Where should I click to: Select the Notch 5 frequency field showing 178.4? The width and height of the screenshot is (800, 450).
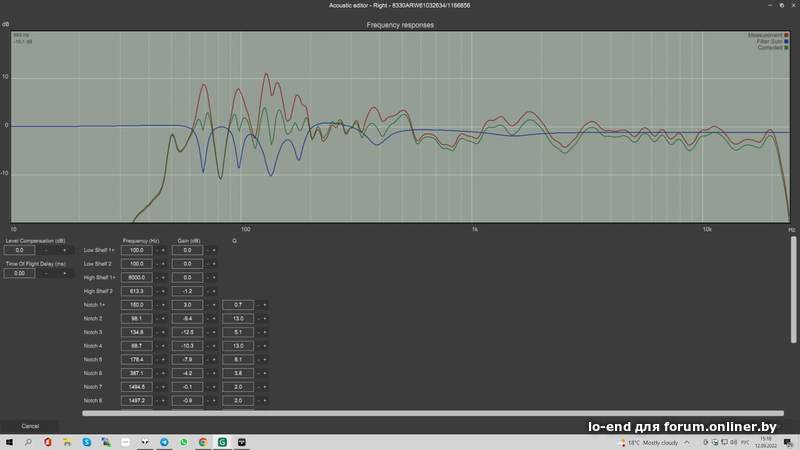point(136,360)
